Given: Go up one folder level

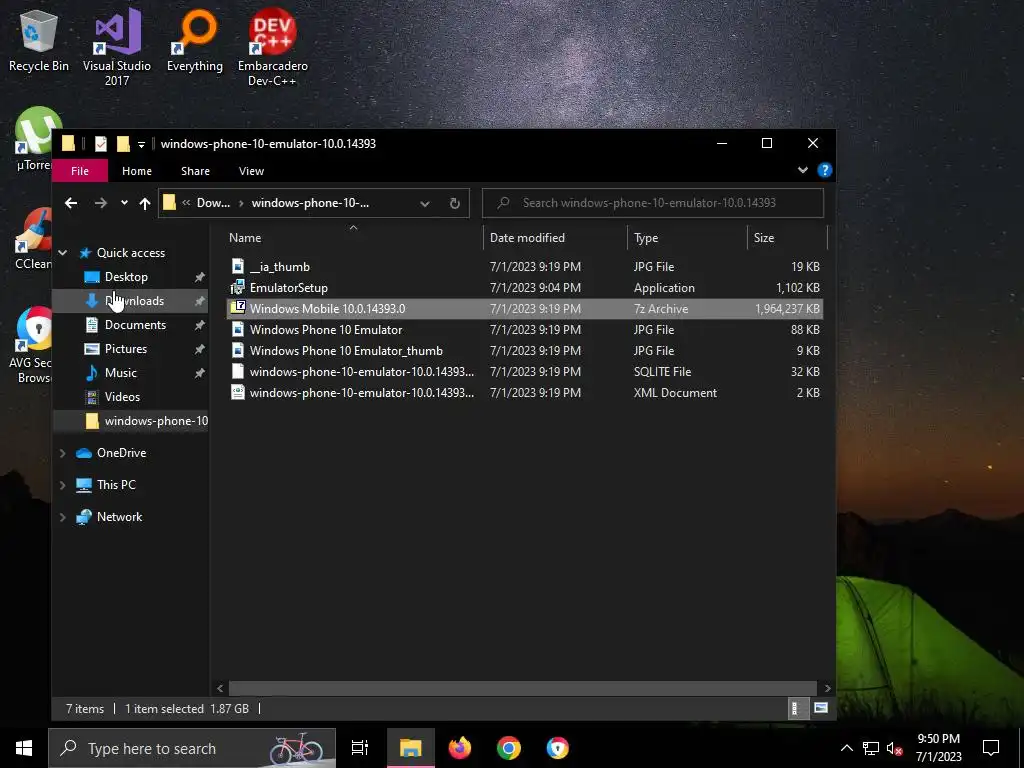Looking at the screenshot, I should point(145,203).
